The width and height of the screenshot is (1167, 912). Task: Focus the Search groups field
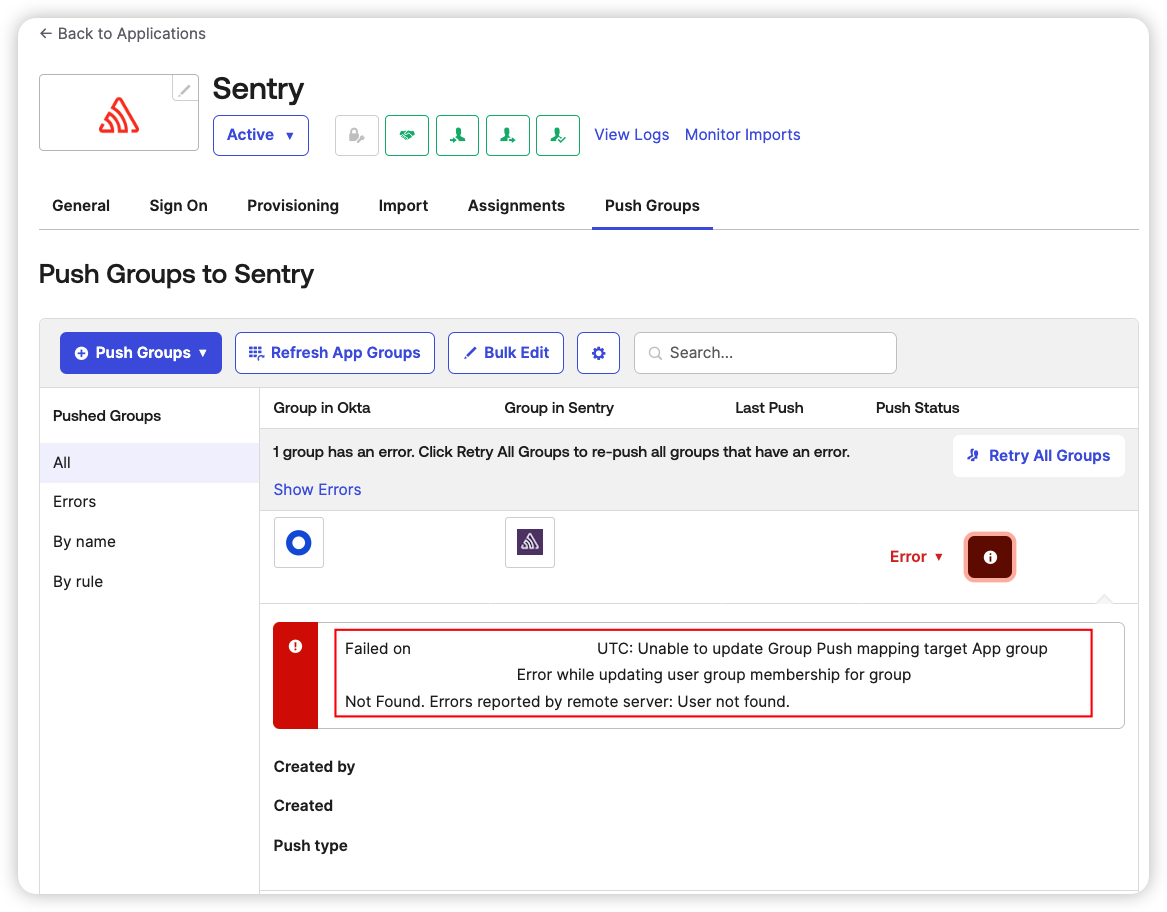[x=765, y=353]
